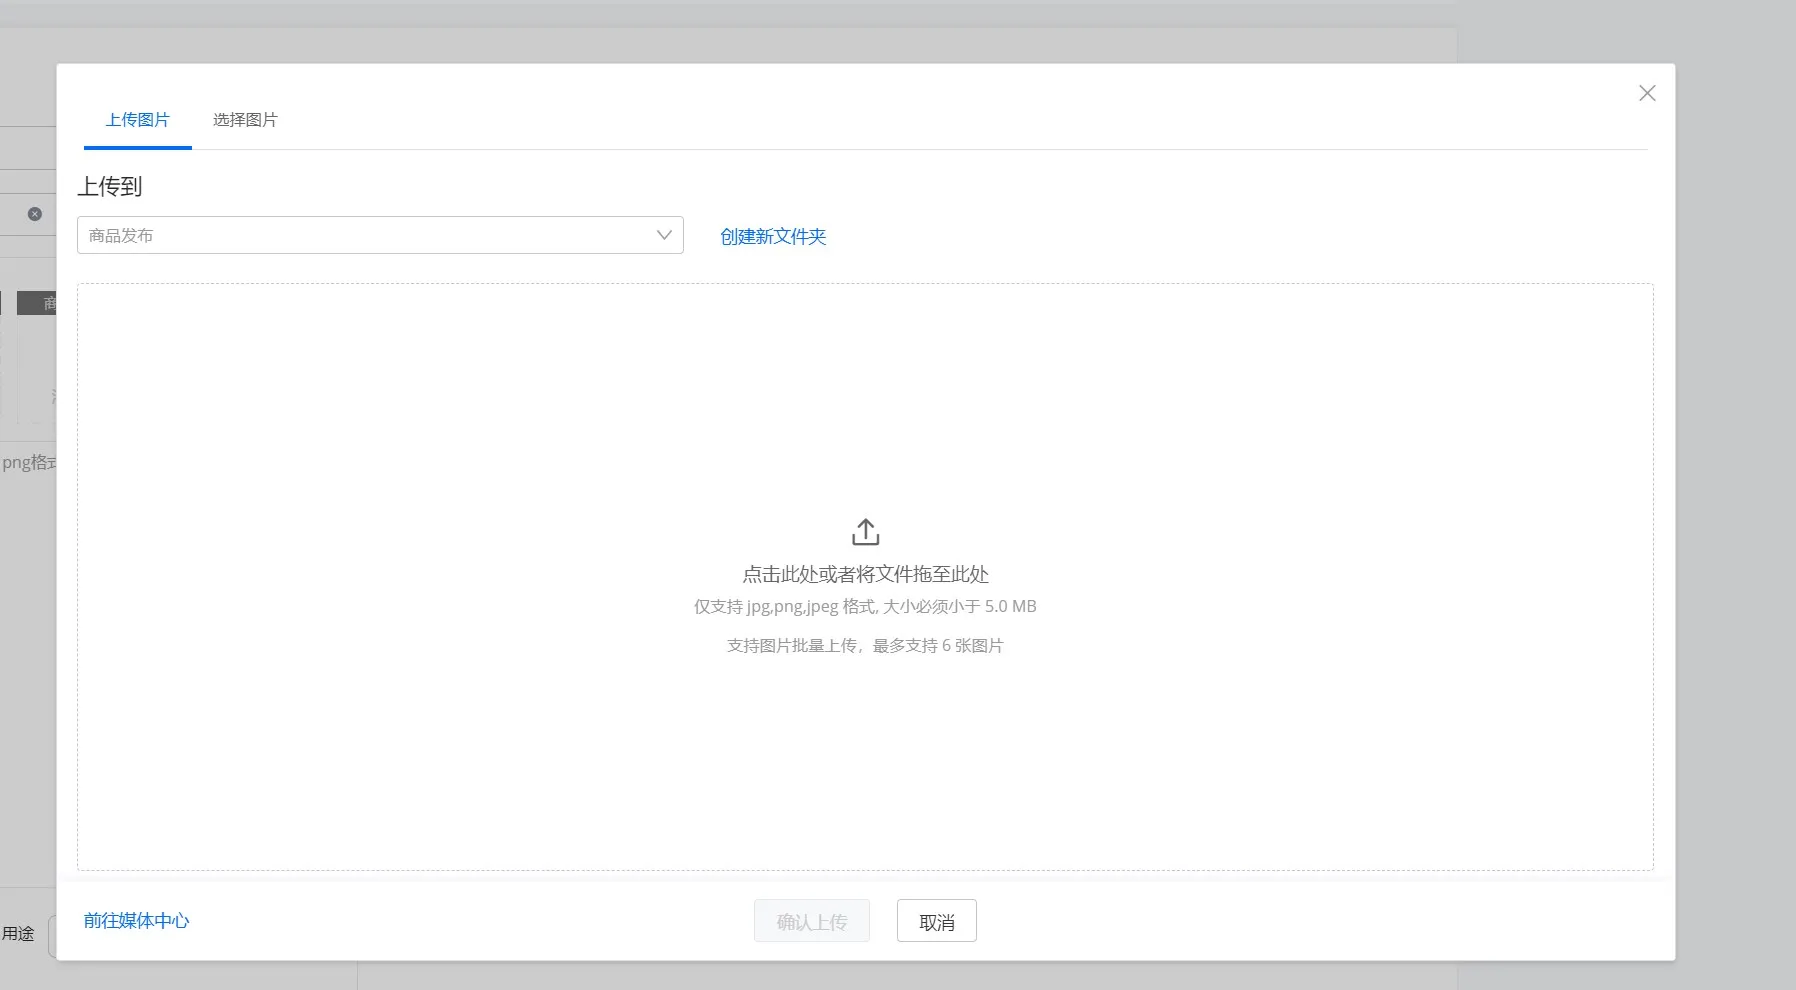Click the 取消 button

coord(937,921)
